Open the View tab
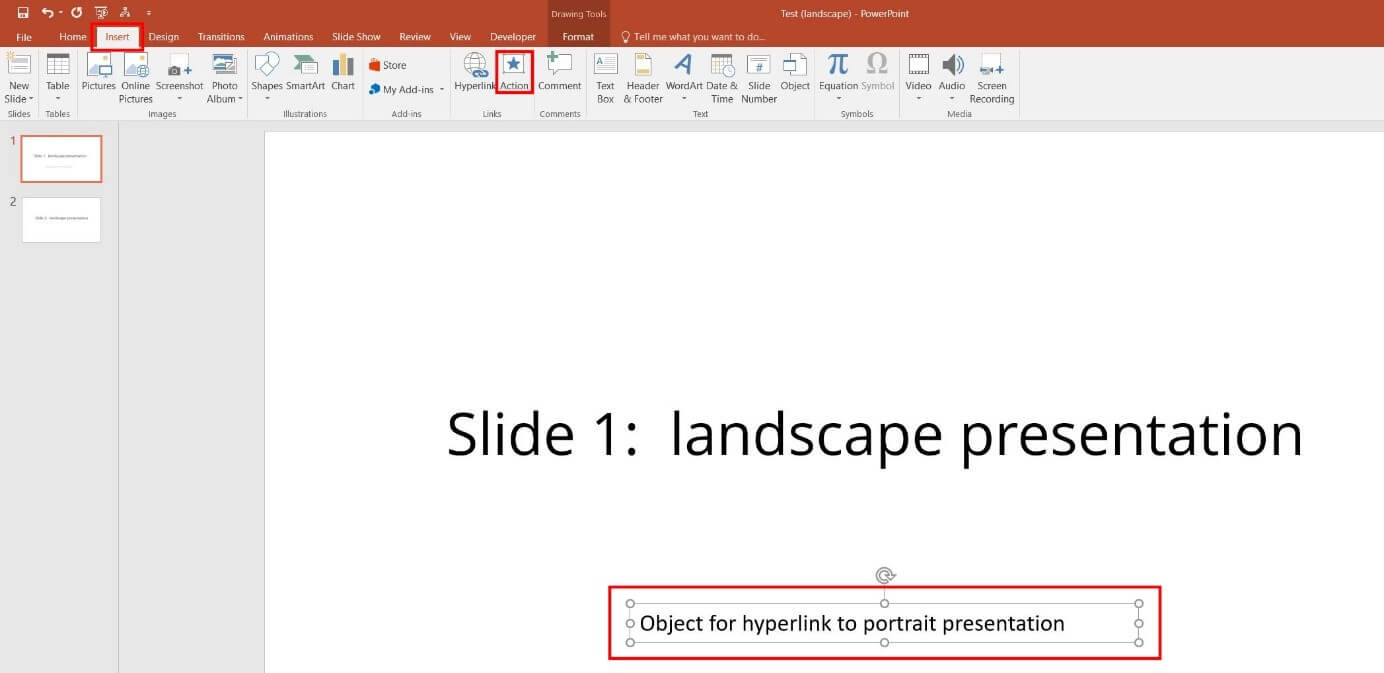Image resolution: width=1384 pixels, height=673 pixels. 460,37
